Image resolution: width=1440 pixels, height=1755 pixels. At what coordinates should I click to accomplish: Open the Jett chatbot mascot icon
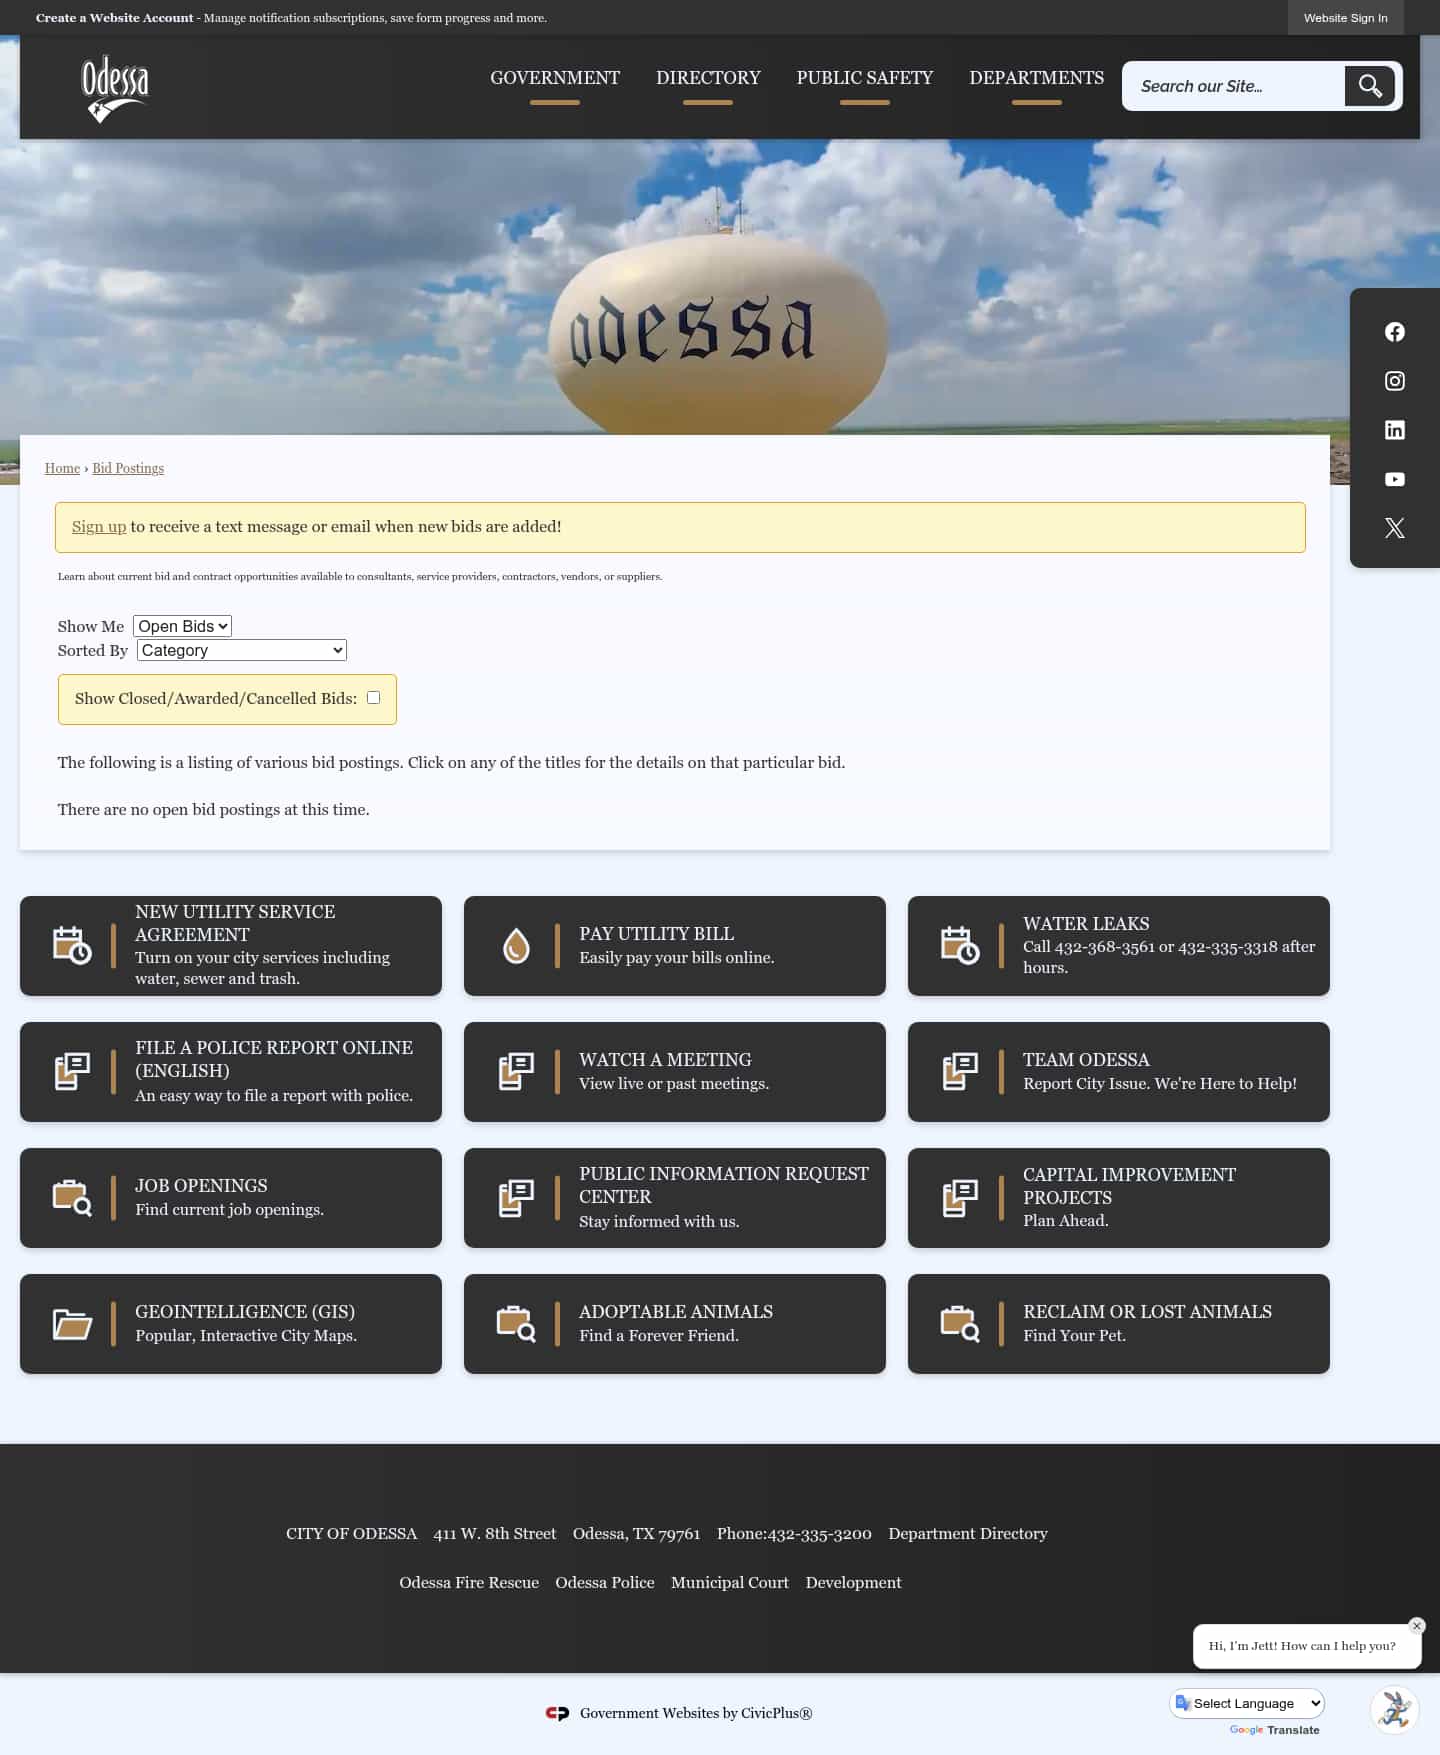pos(1395,1711)
